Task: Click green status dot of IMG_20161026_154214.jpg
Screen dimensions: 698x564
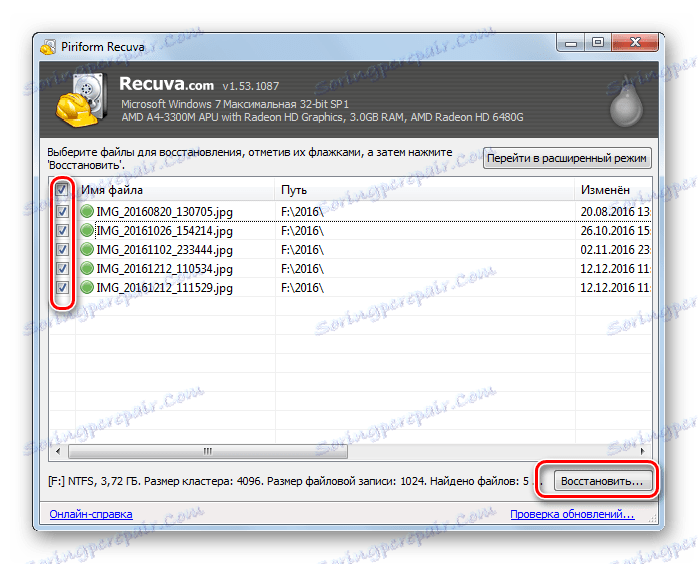Action: 87,230
